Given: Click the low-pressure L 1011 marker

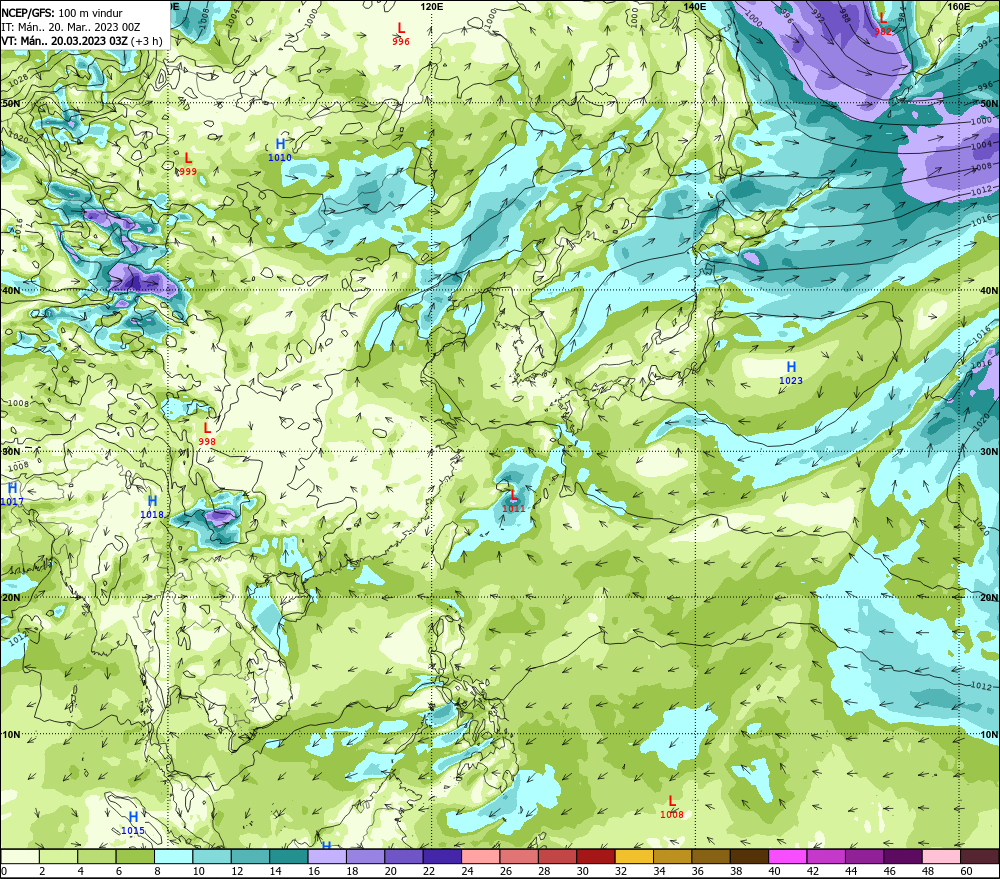Looking at the screenshot, I should pyautogui.click(x=513, y=501).
